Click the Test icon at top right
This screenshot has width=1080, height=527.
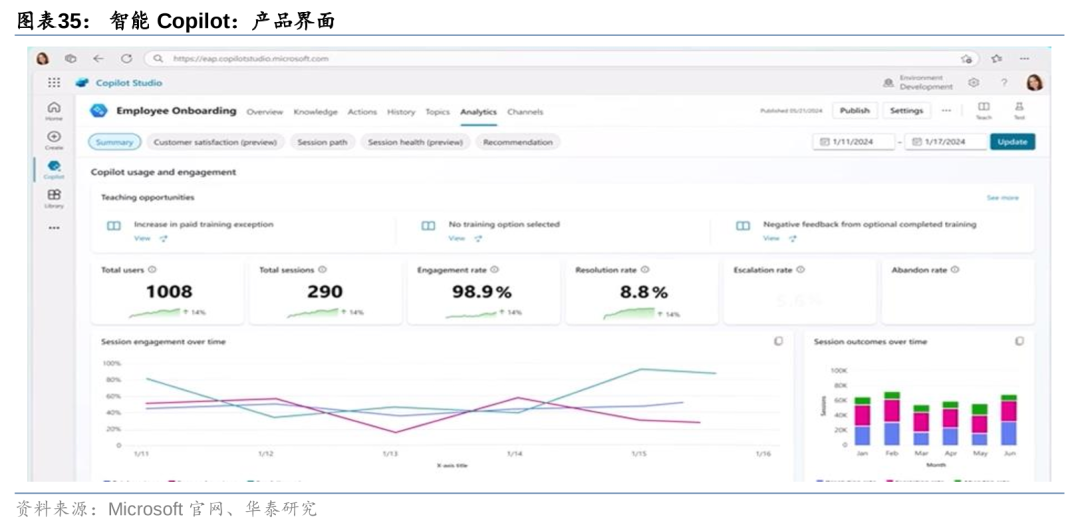(1019, 107)
